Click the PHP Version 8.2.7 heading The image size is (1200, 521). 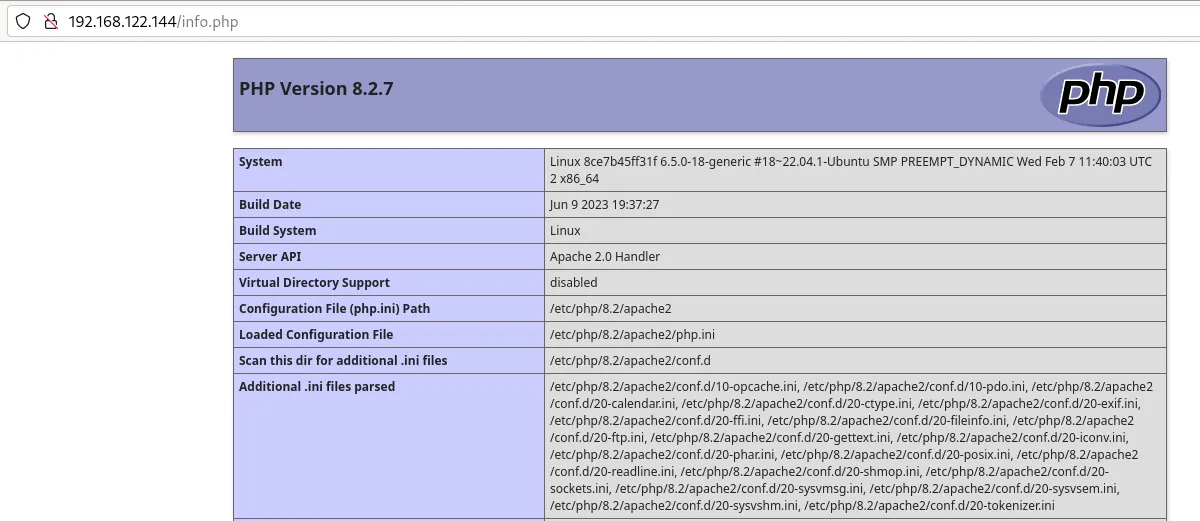pos(316,89)
